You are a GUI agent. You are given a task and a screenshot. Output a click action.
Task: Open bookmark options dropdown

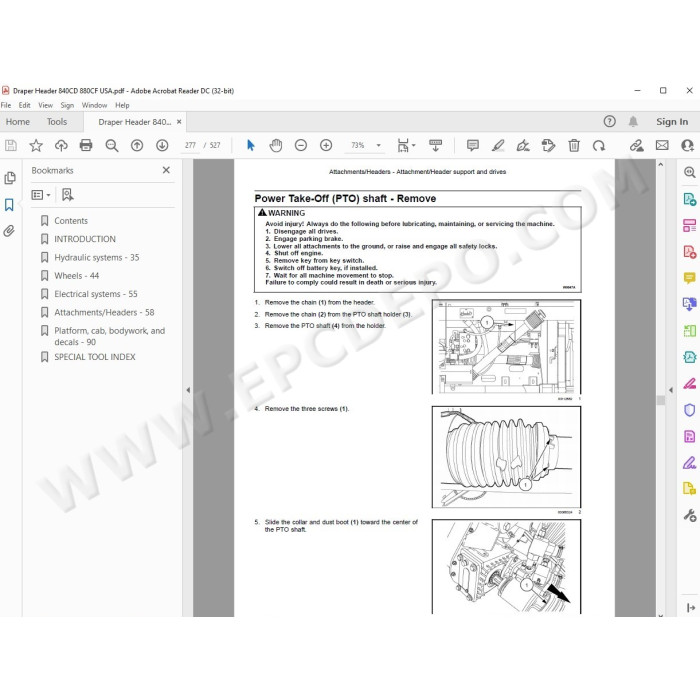41,195
